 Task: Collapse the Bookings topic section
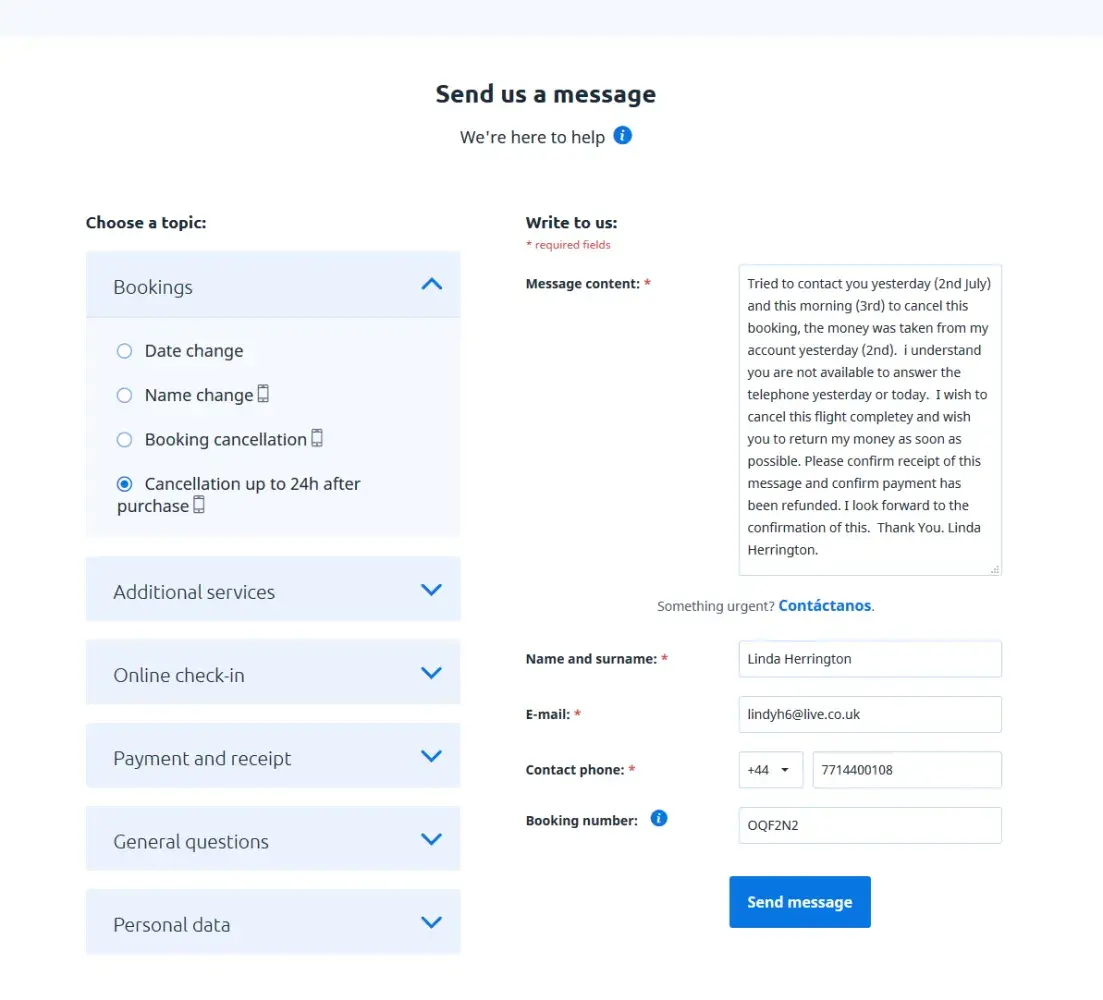[431, 285]
